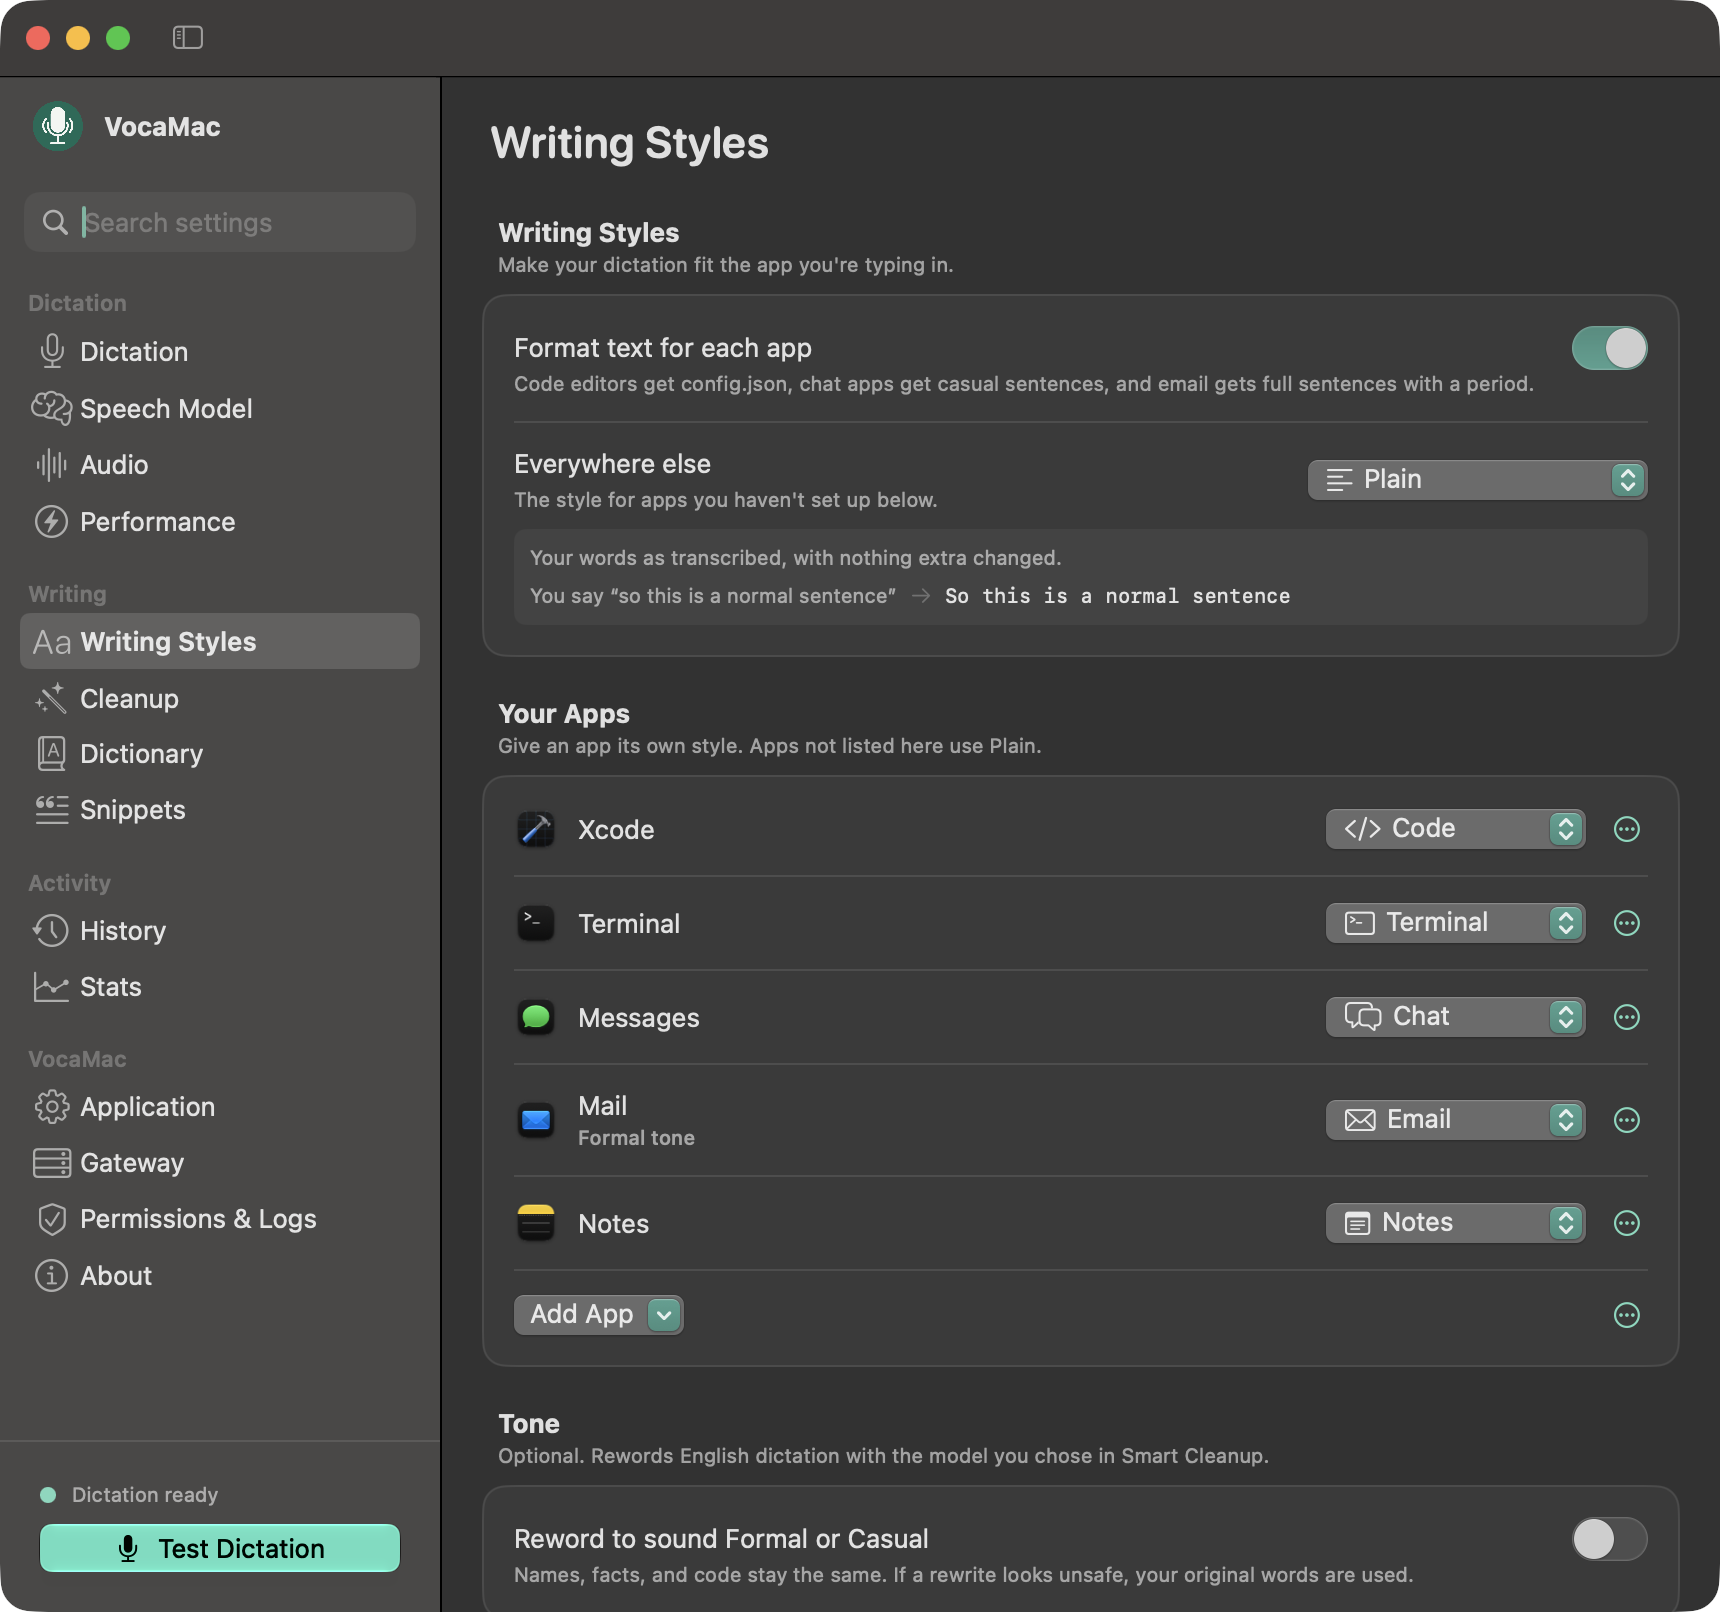Select Writing Styles in the sidebar
The image size is (1720, 1612).
coord(220,641)
